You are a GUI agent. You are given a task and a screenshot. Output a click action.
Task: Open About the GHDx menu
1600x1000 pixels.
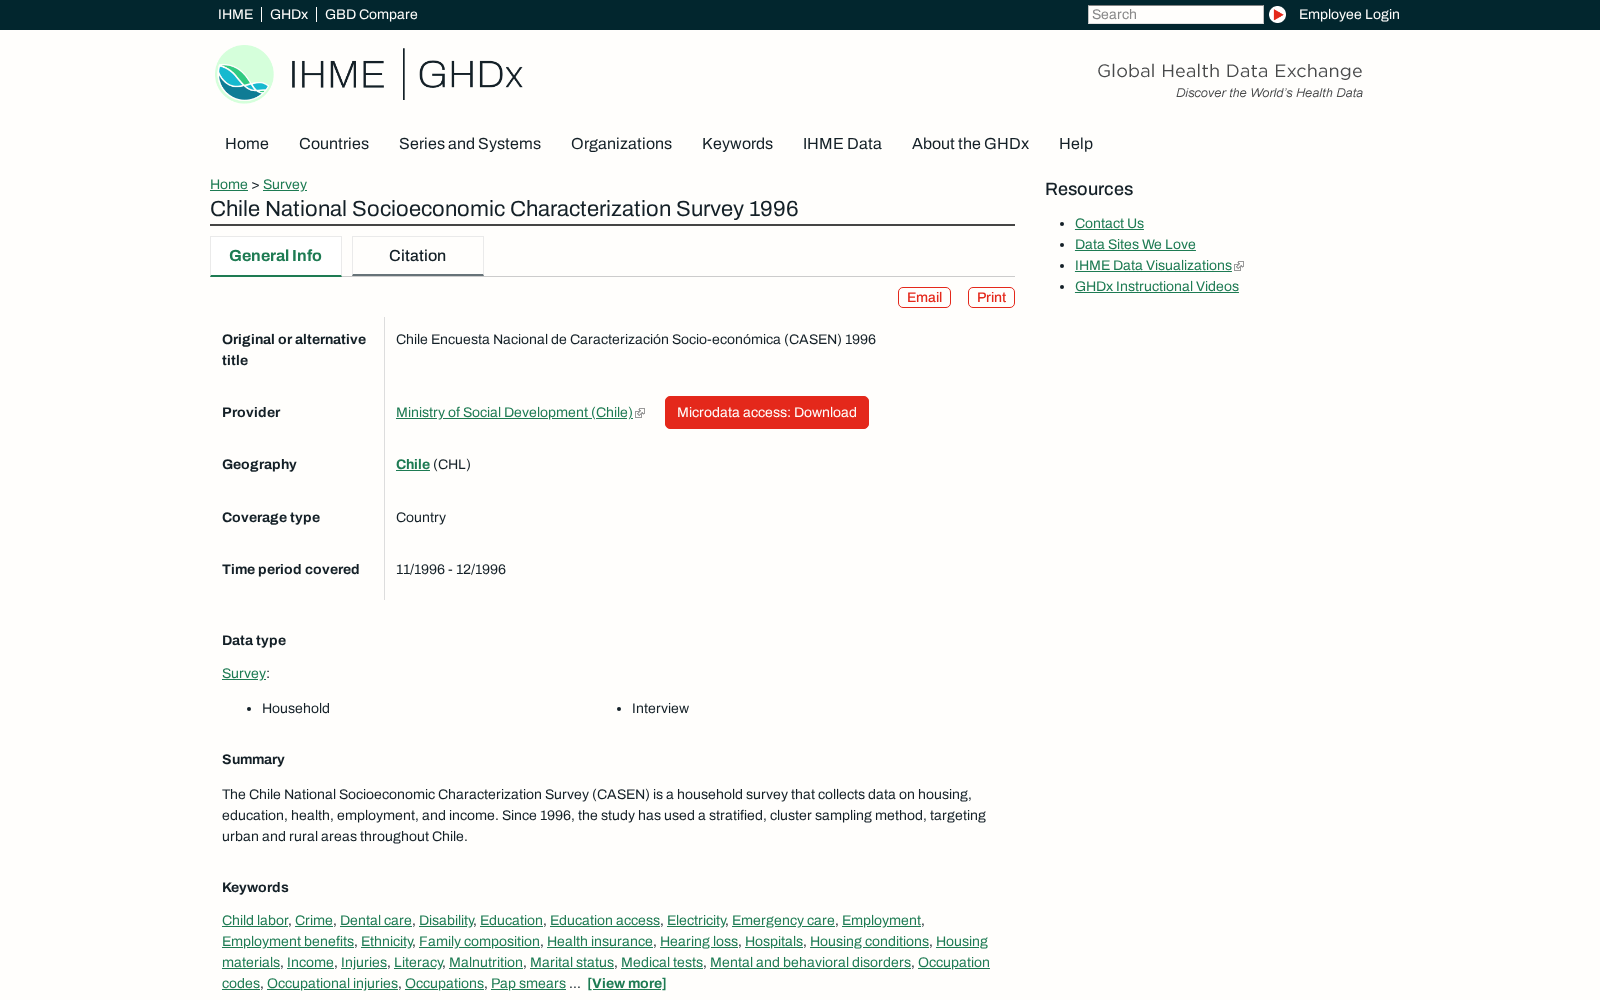970,144
